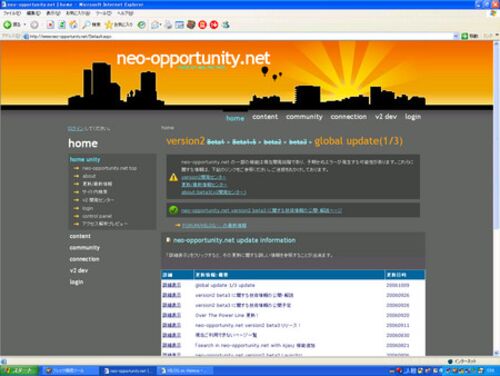Open the Back button history dropdown arrow

(x=25, y=25)
